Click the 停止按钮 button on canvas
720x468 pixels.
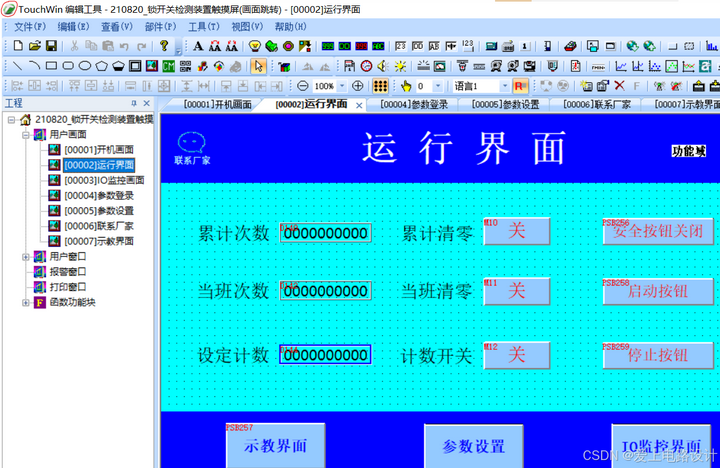point(658,355)
